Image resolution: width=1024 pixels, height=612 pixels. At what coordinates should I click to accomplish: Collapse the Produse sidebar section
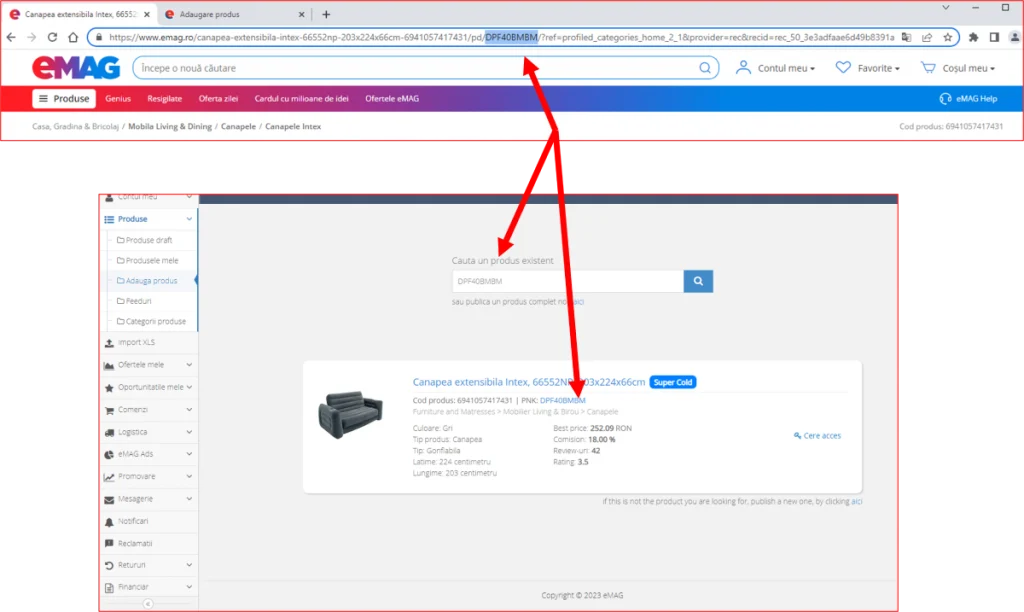(189, 219)
